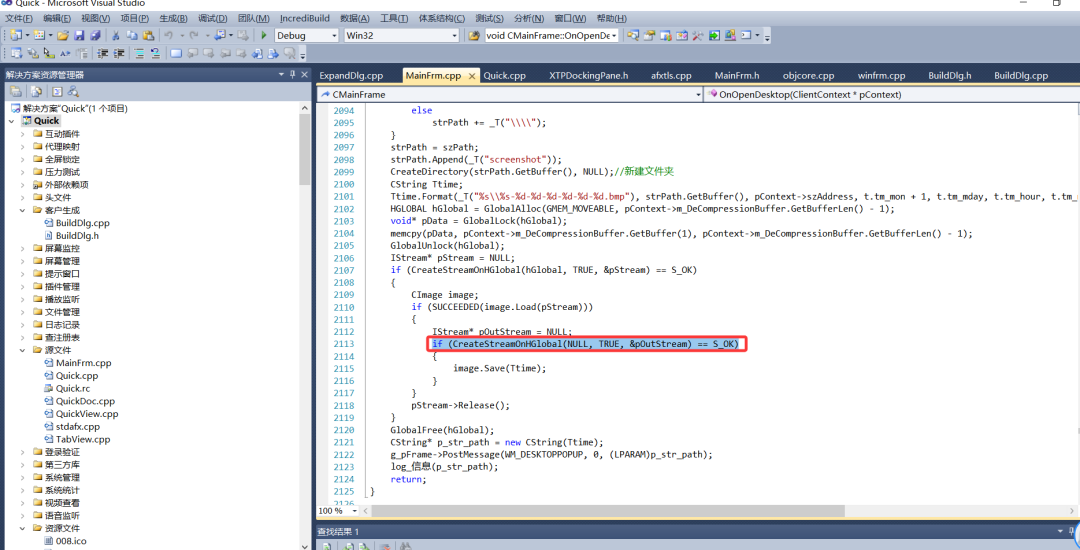Switch to the Quick.cpp editor tab
Viewport: 1080px width, 550px height.
pyautogui.click(x=504, y=75)
